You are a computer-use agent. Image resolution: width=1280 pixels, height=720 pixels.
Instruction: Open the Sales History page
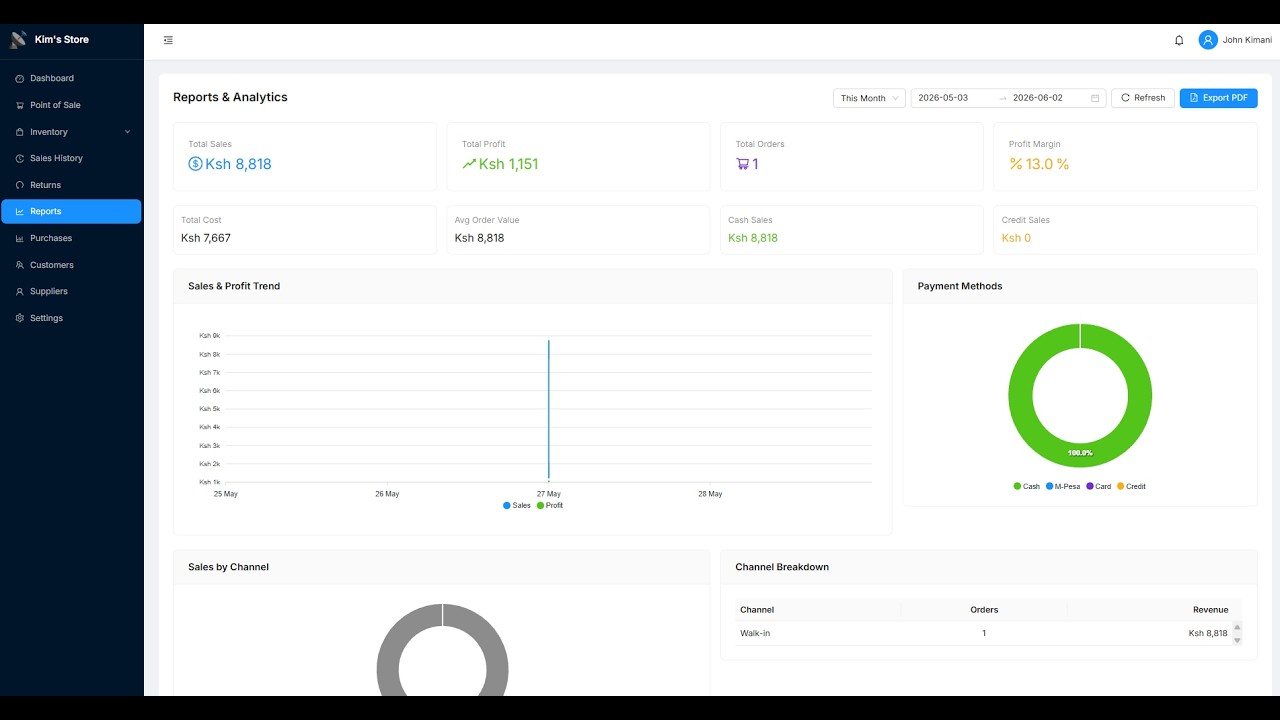point(71,158)
